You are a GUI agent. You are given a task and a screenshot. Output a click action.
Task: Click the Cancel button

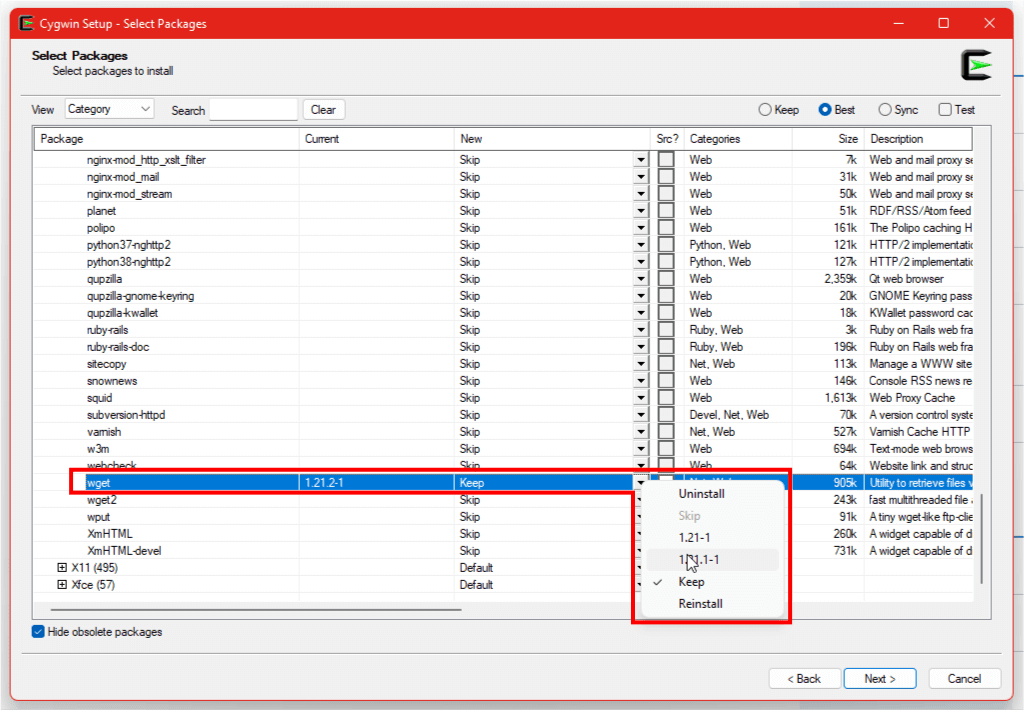pyautogui.click(x=964, y=679)
